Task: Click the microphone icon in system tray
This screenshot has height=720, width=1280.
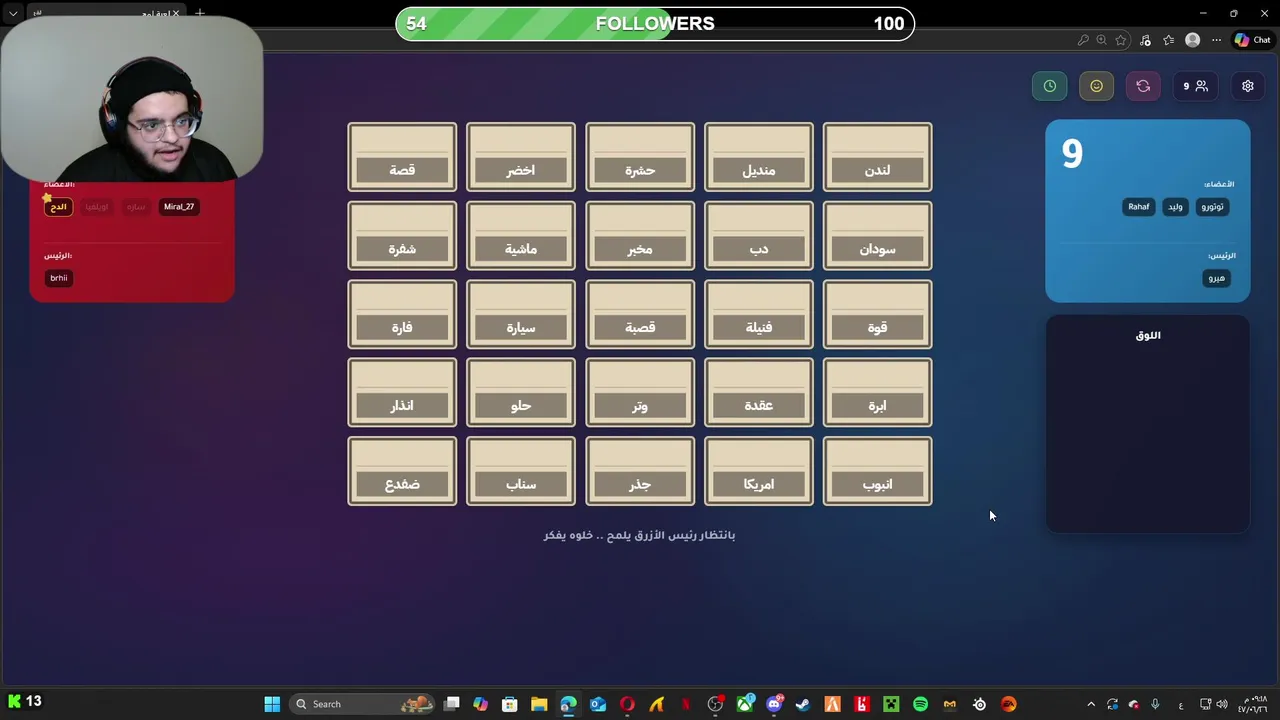Action: [x=1155, y=704]
